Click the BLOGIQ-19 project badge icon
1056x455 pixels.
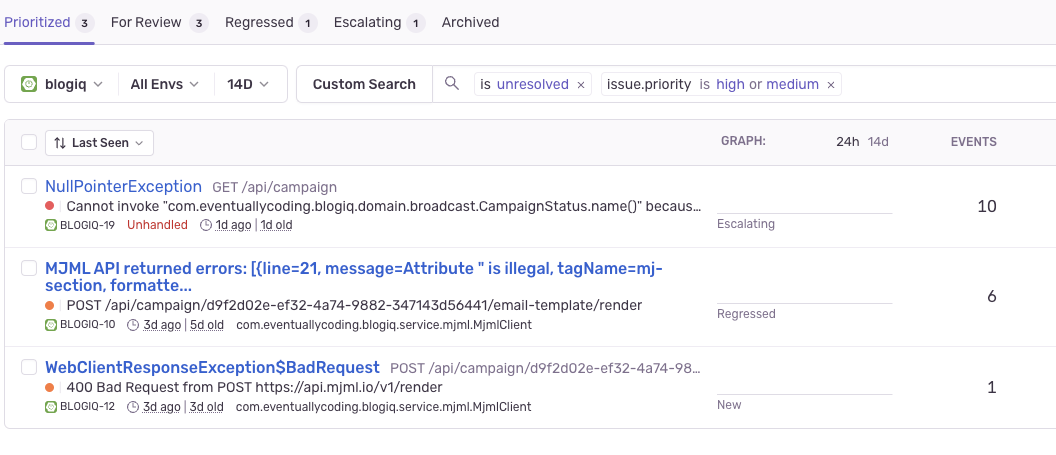[52, 225]
